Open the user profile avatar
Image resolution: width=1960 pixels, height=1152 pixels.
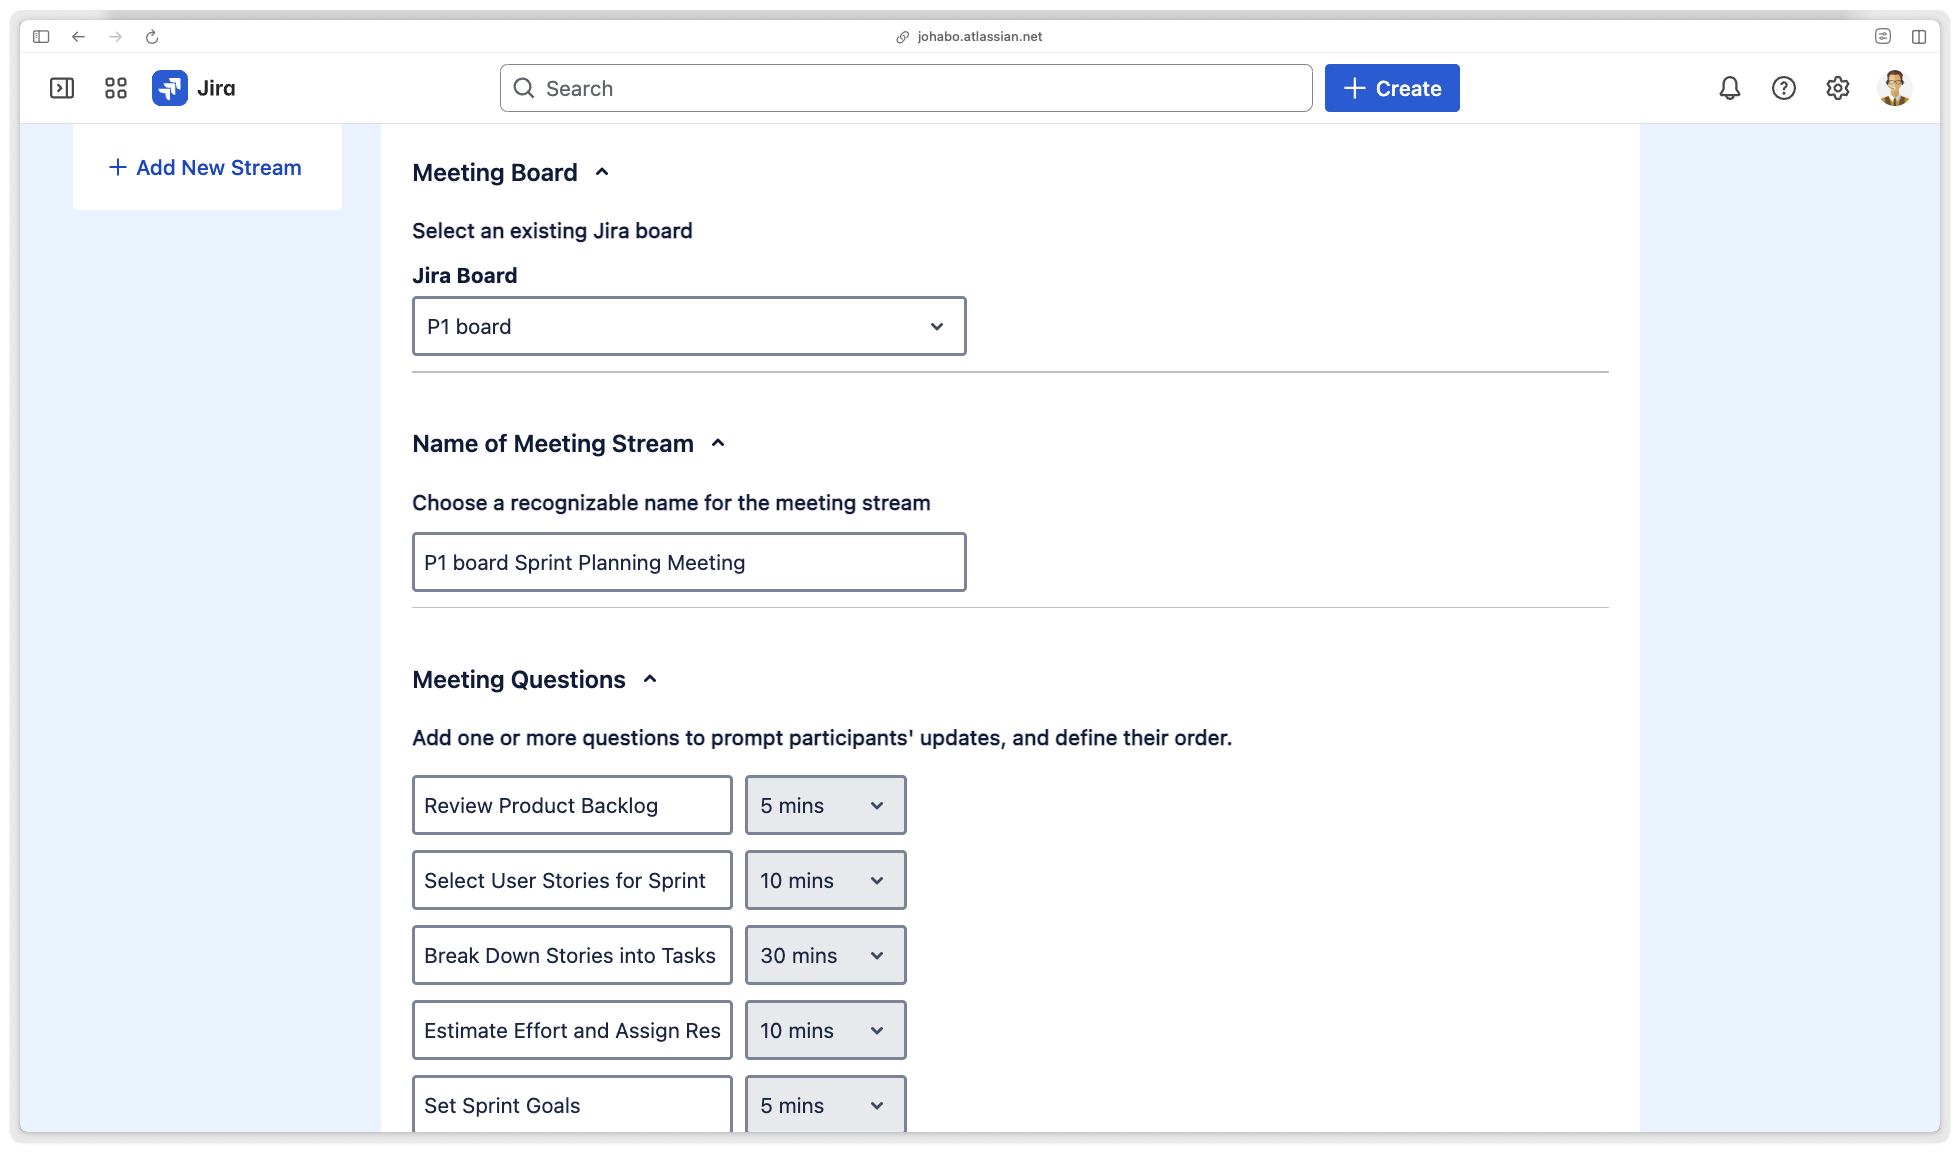[x=1894, y=88]
